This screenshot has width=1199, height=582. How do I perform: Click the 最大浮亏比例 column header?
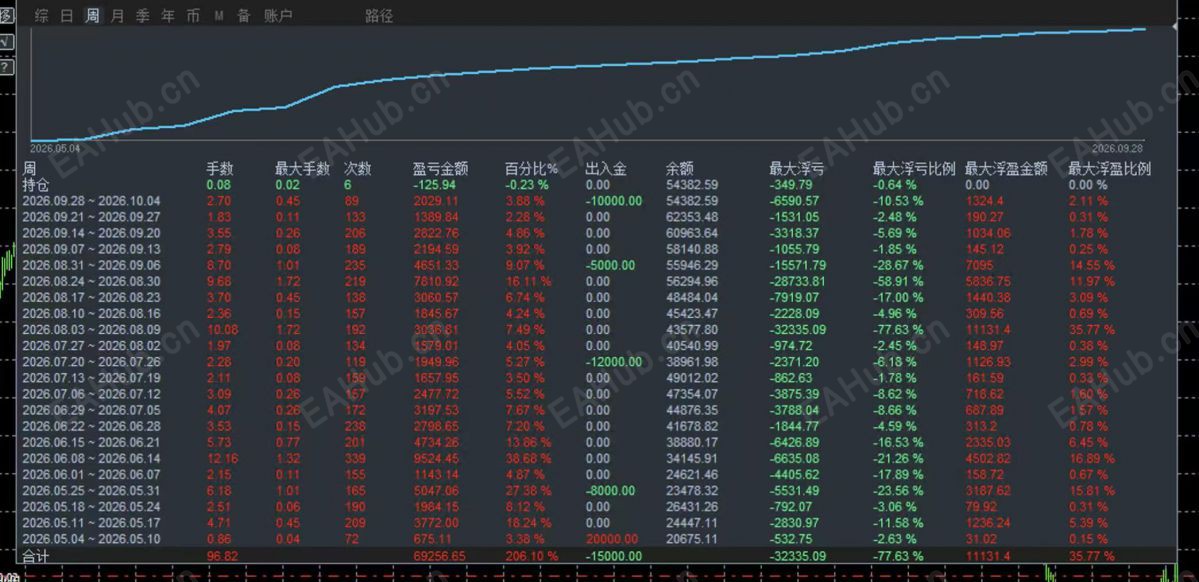click(915, 169)
